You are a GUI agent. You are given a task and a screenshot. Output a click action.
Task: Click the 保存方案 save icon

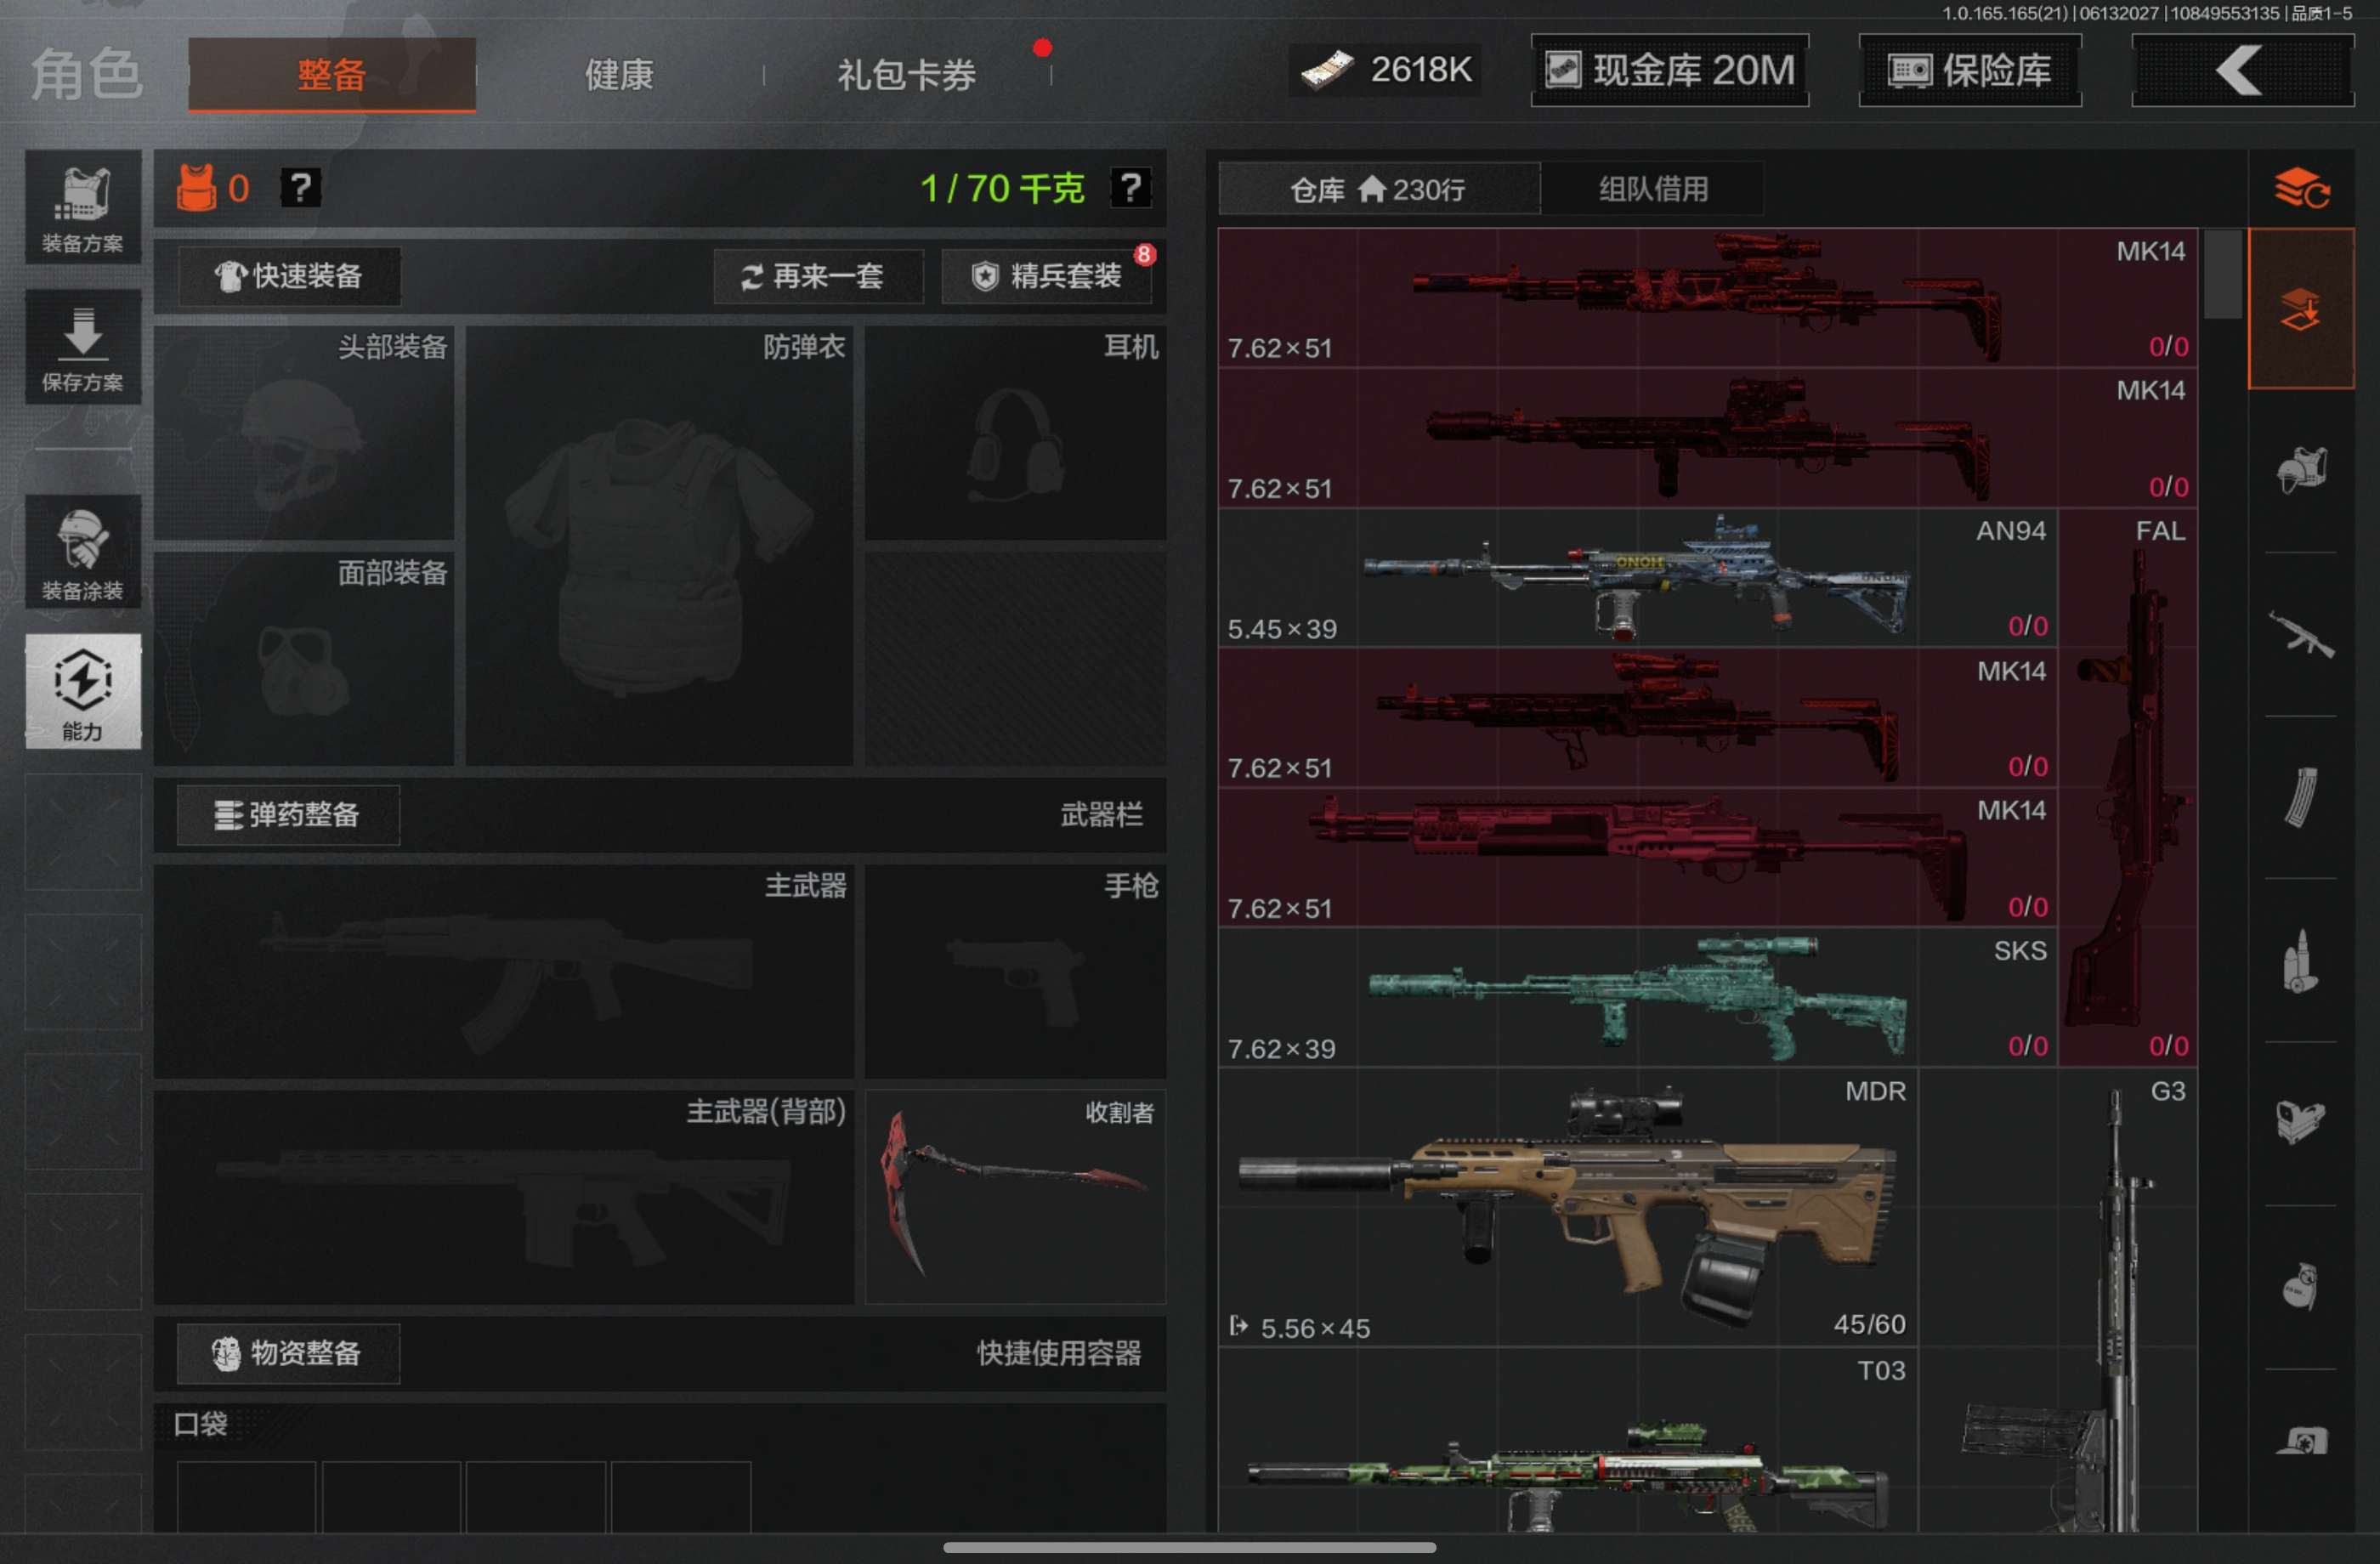[x=83, y=347]
